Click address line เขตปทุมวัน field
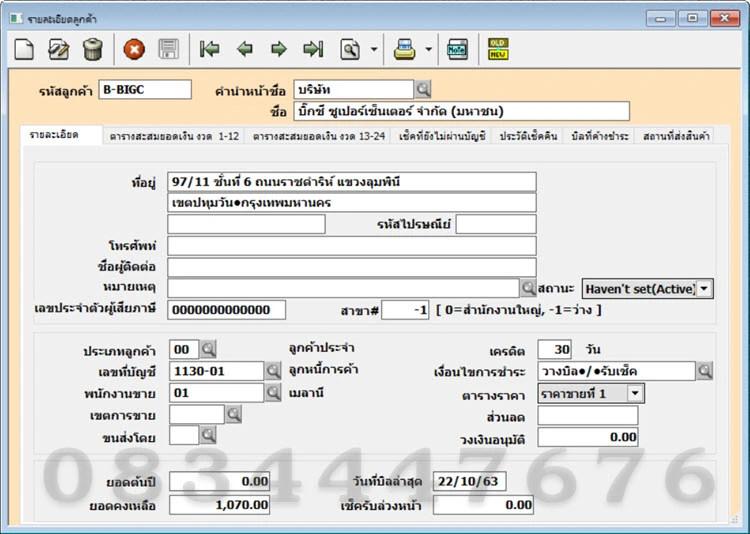Screen dimensions: 750x534 pos(352,202)
